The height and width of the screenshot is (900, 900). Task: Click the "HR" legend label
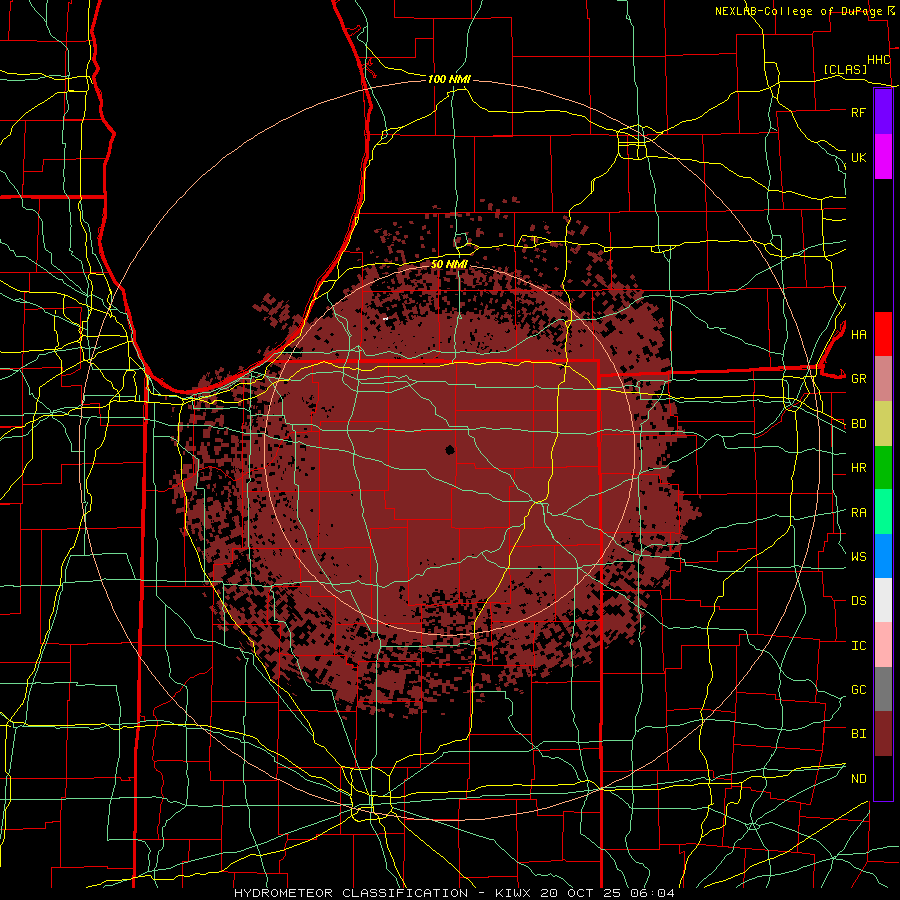[x=858, y=468]
